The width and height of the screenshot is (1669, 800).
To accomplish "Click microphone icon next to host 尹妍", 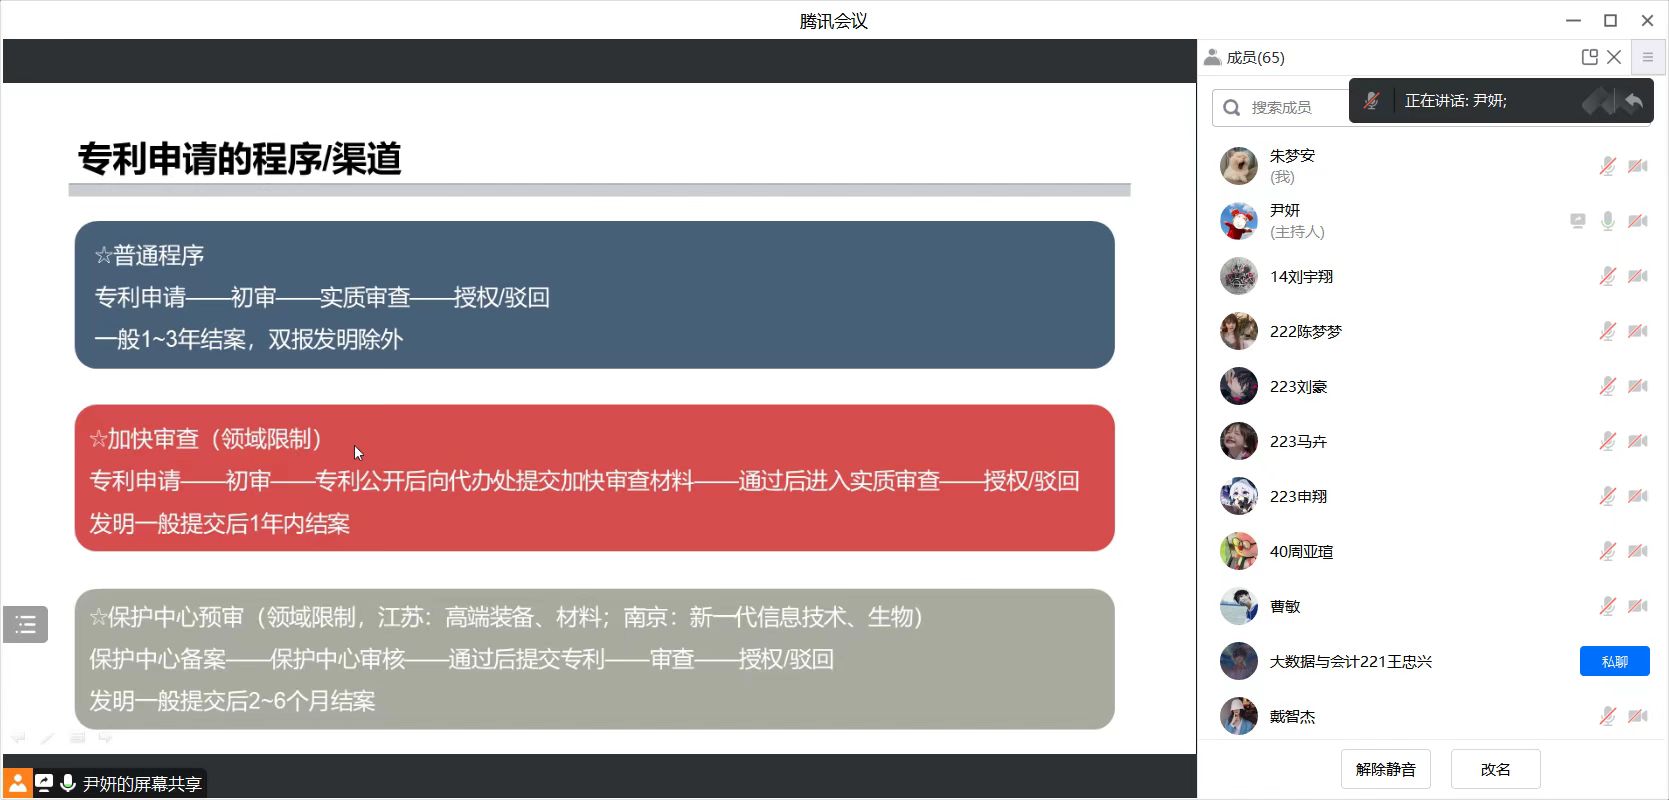I will (1607, 221).
